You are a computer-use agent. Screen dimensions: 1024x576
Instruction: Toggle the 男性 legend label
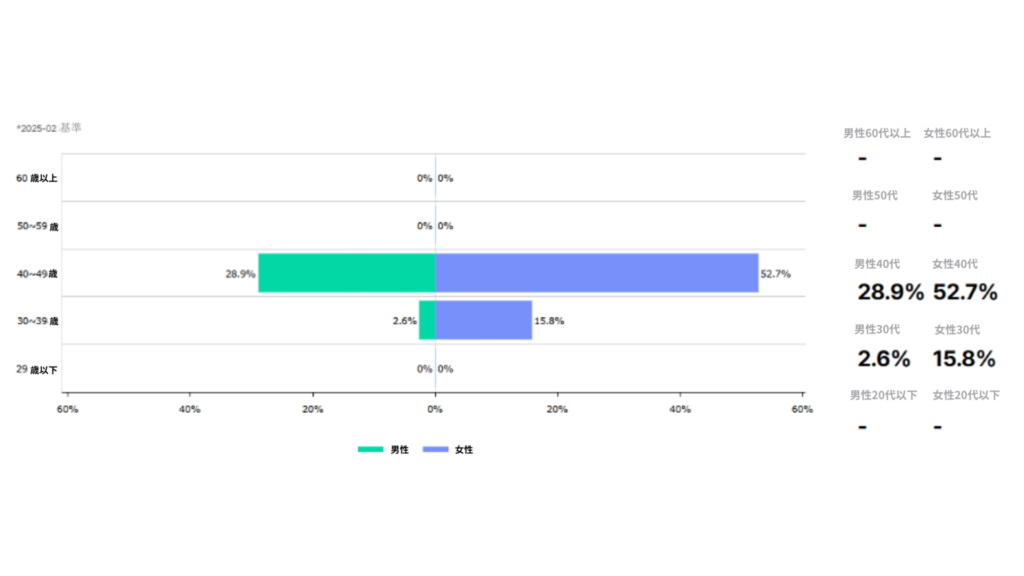pyautogui.click(x=399, y=450)
